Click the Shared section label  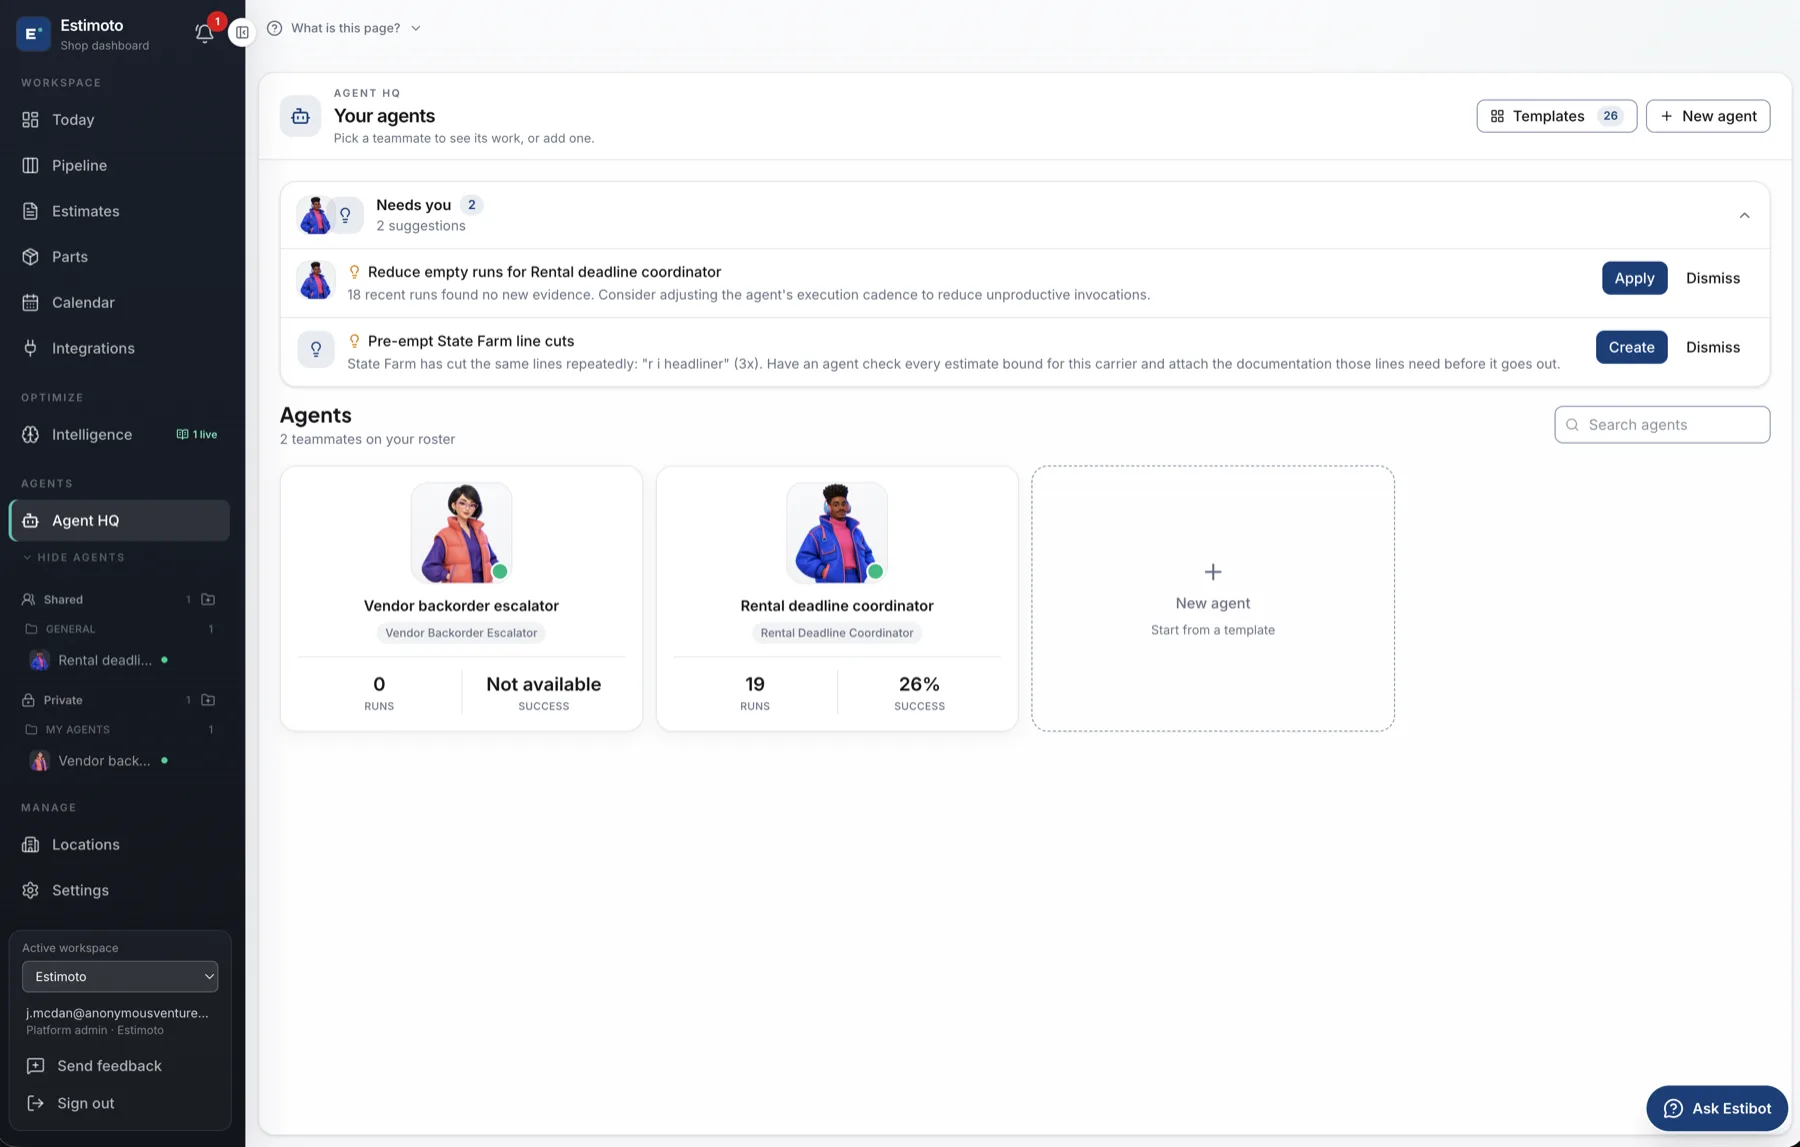click(x=63, y=600)
